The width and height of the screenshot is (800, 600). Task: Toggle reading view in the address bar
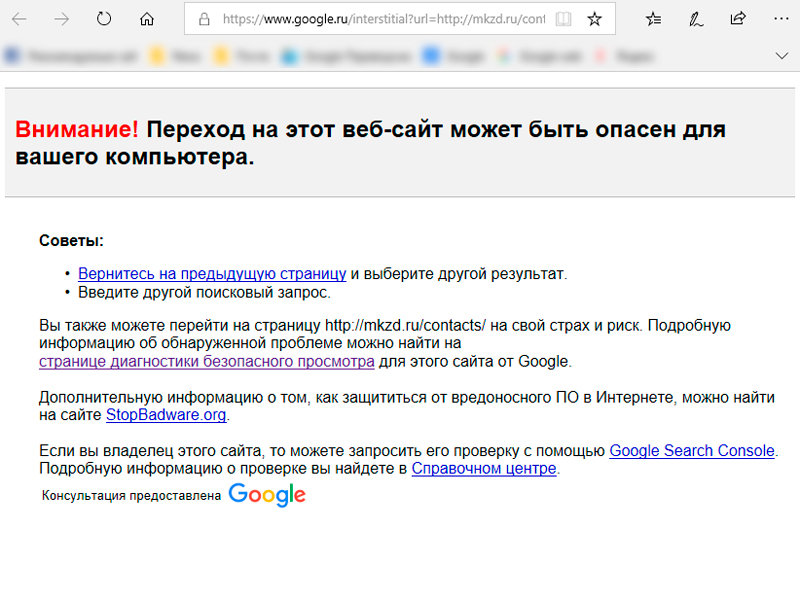[x=564, y=19]
